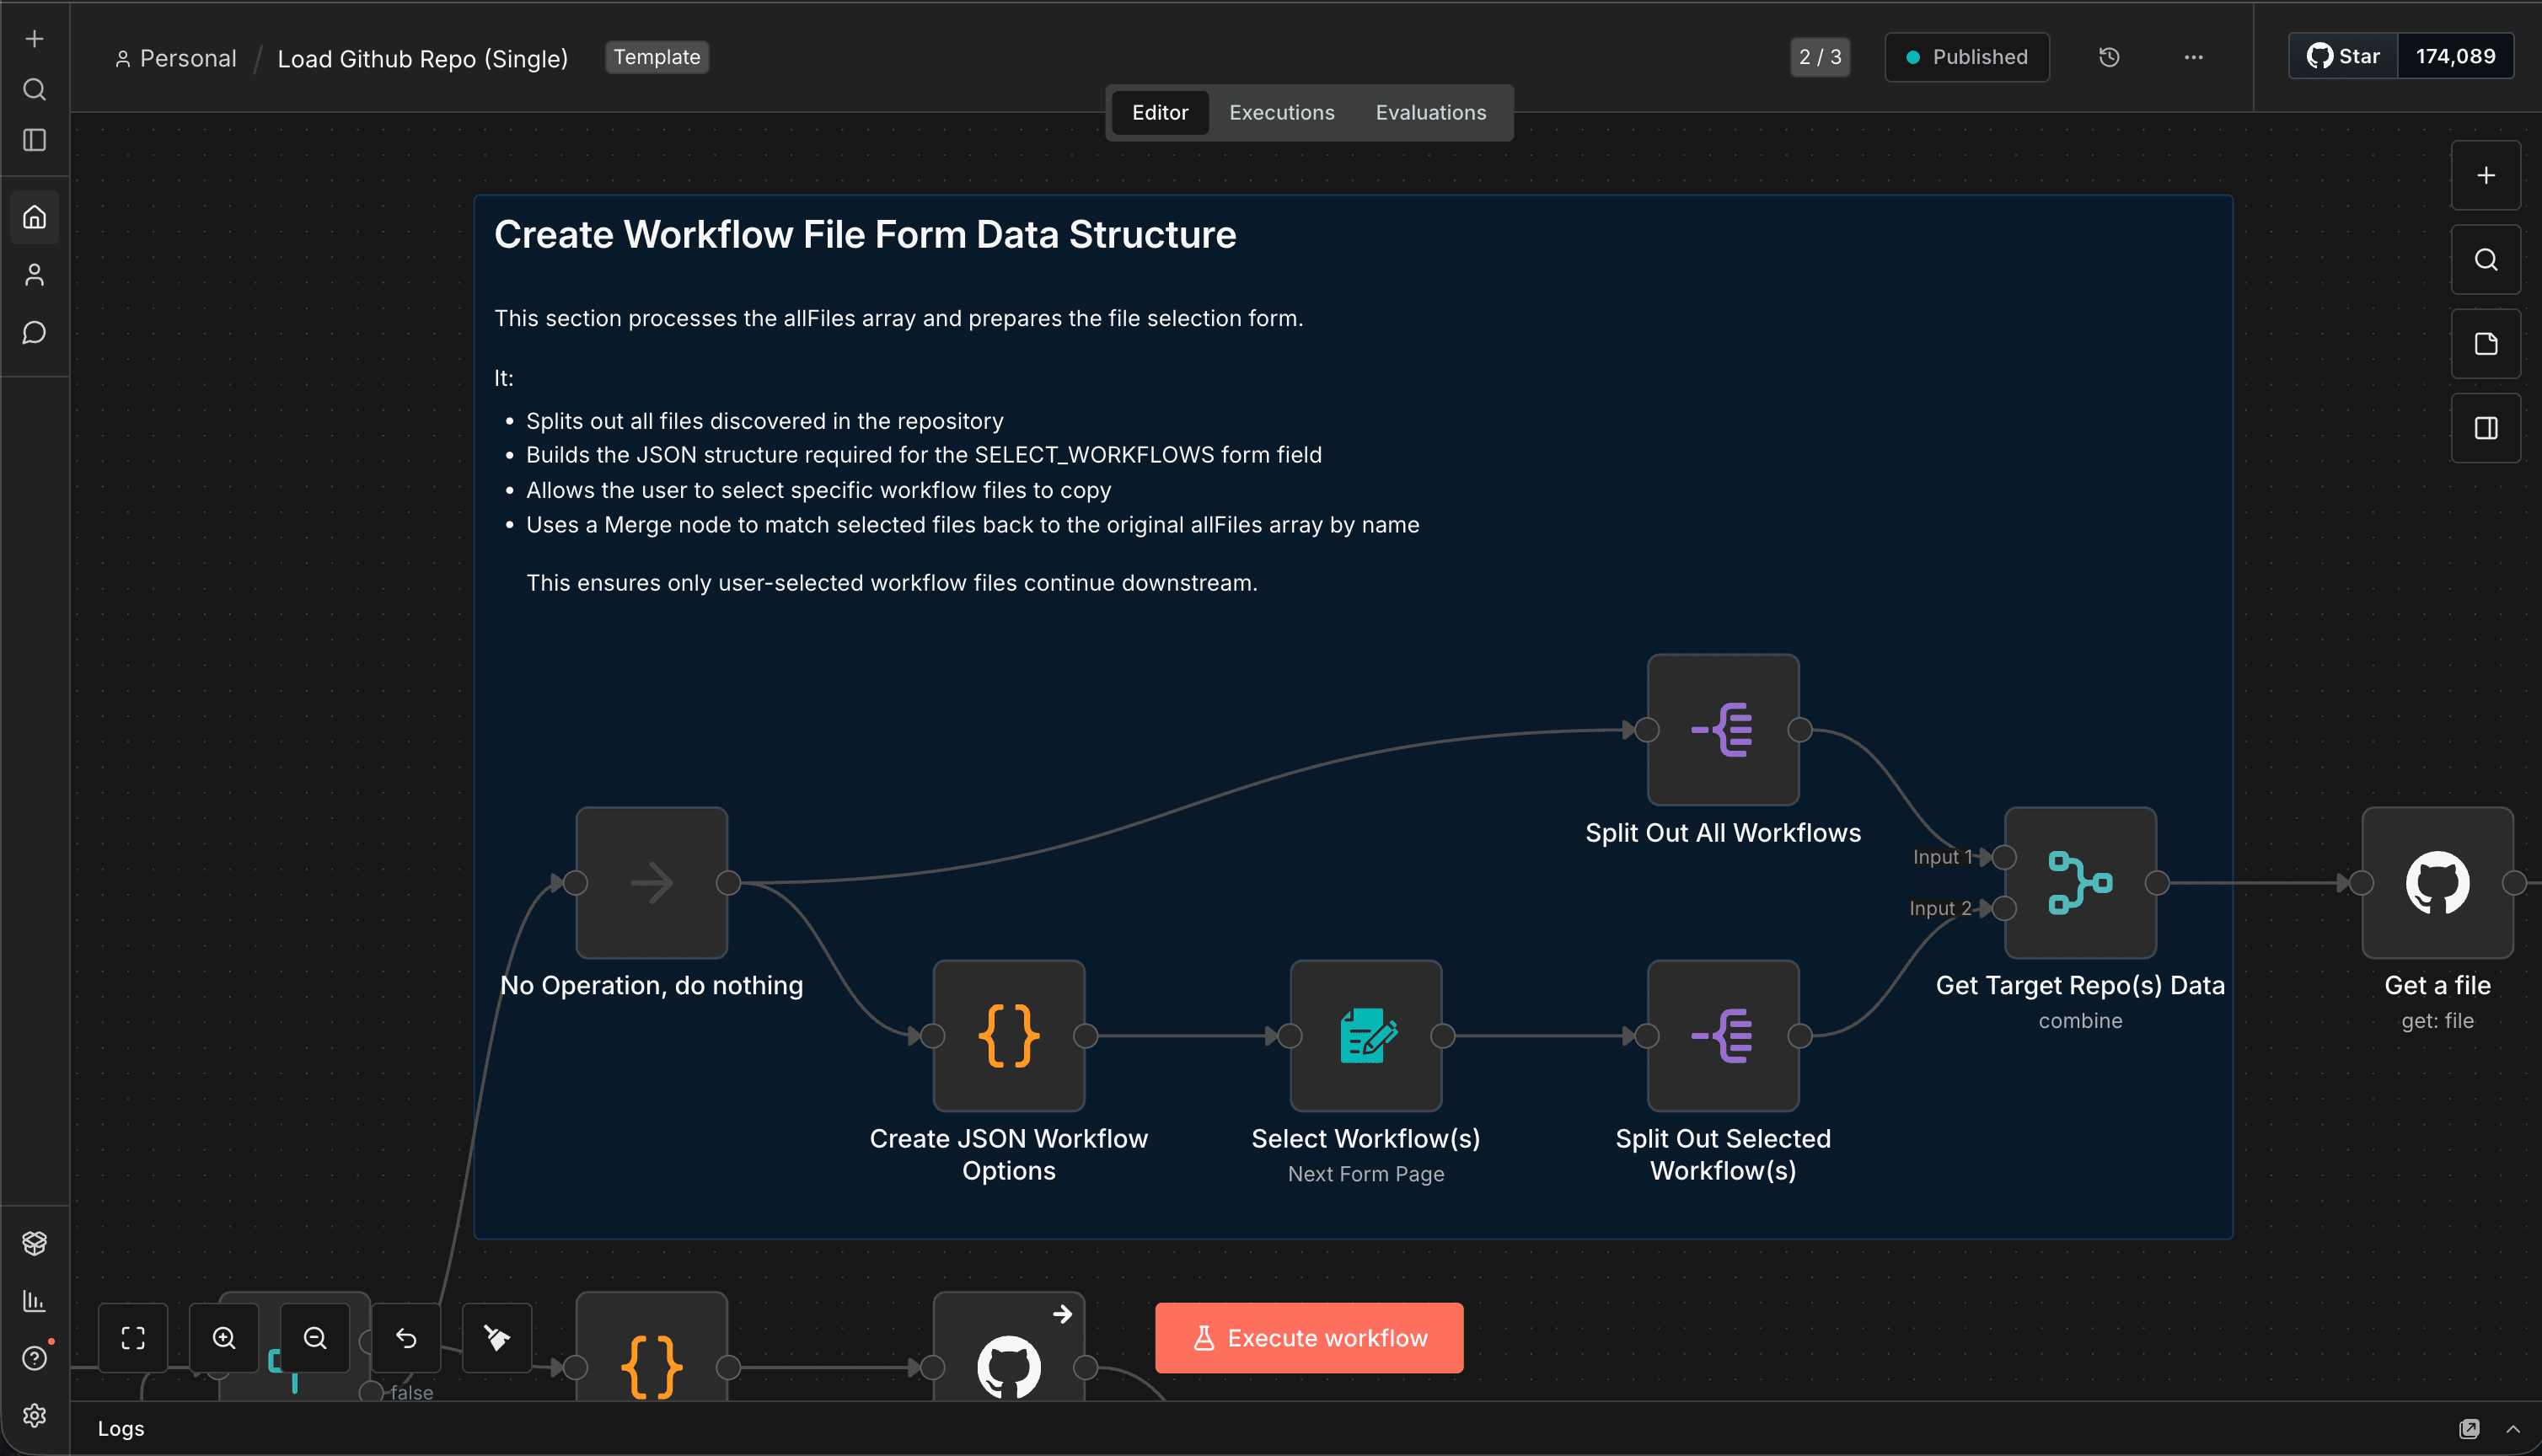2542x1456 pixels.
Task: Switch to the Executions tab
Action: click(1281, 112)
